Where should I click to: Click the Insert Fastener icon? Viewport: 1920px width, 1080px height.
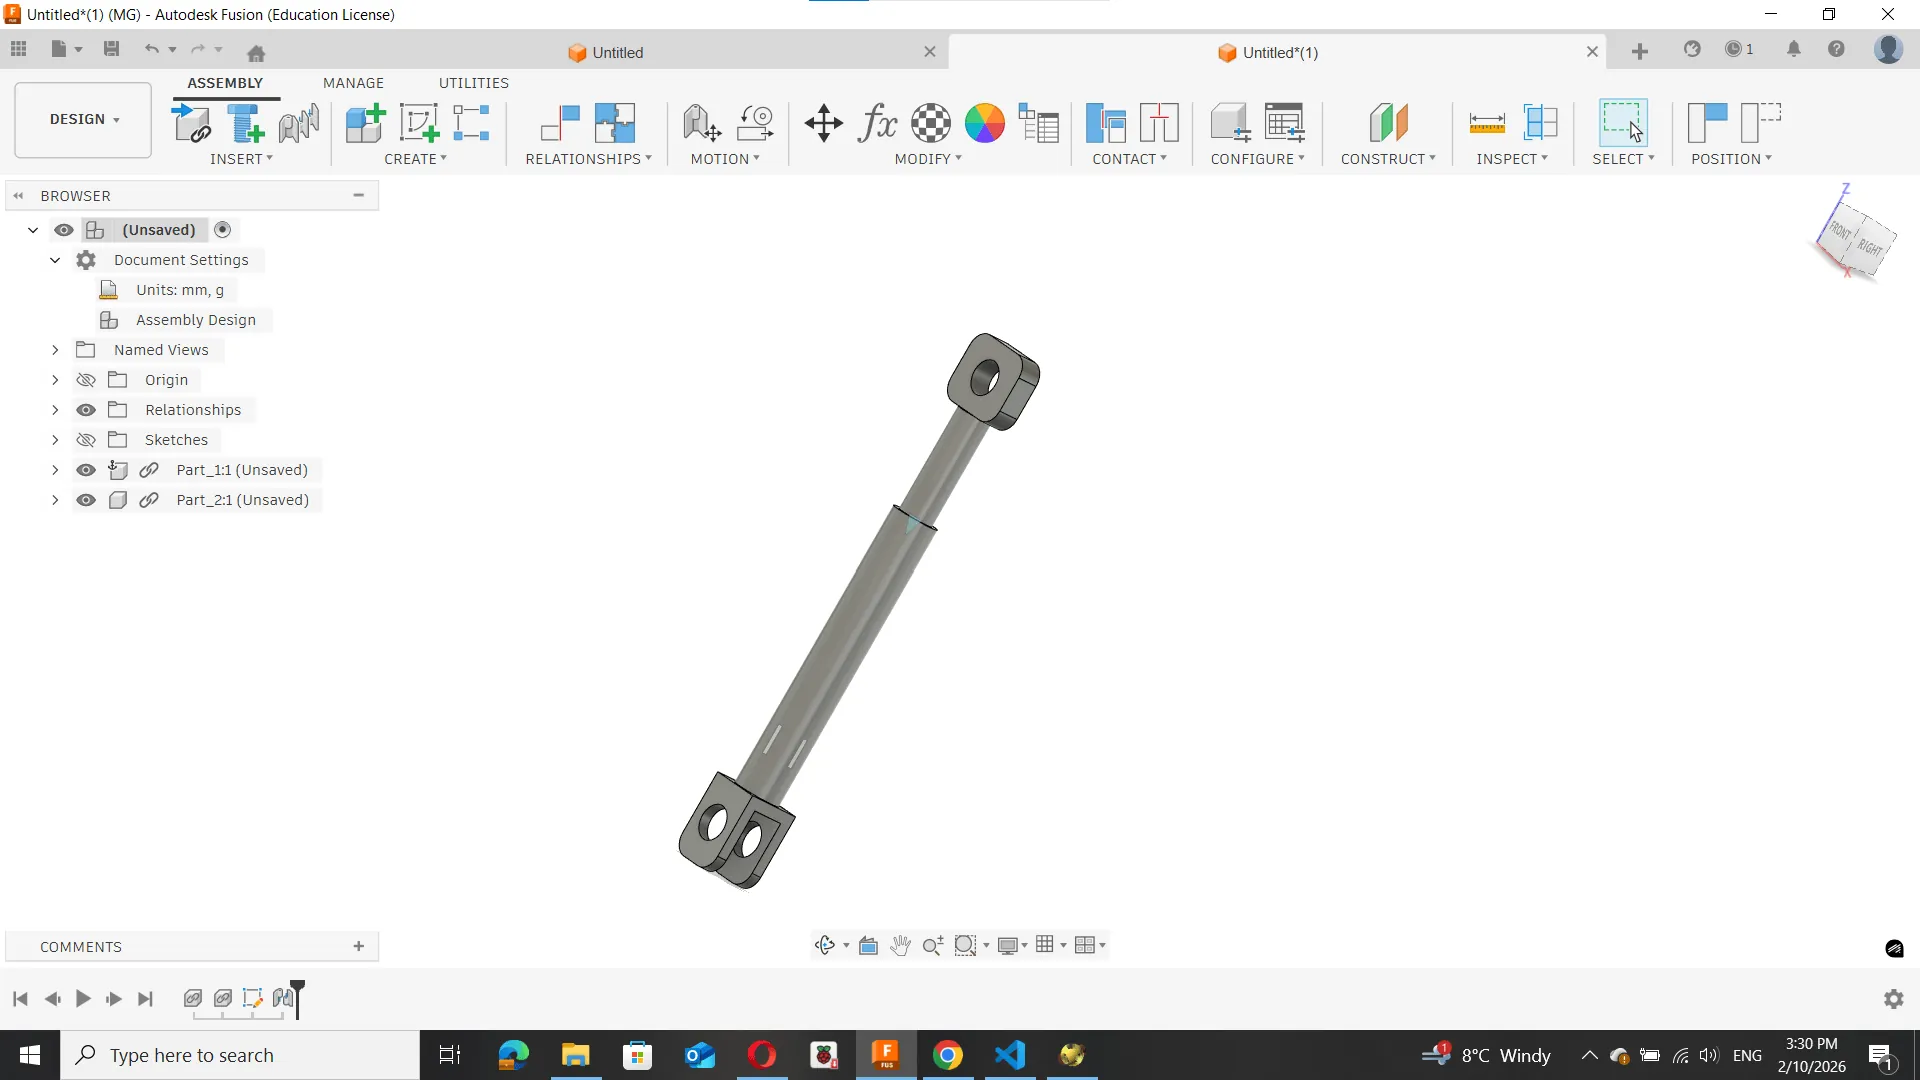pos(245,123)
